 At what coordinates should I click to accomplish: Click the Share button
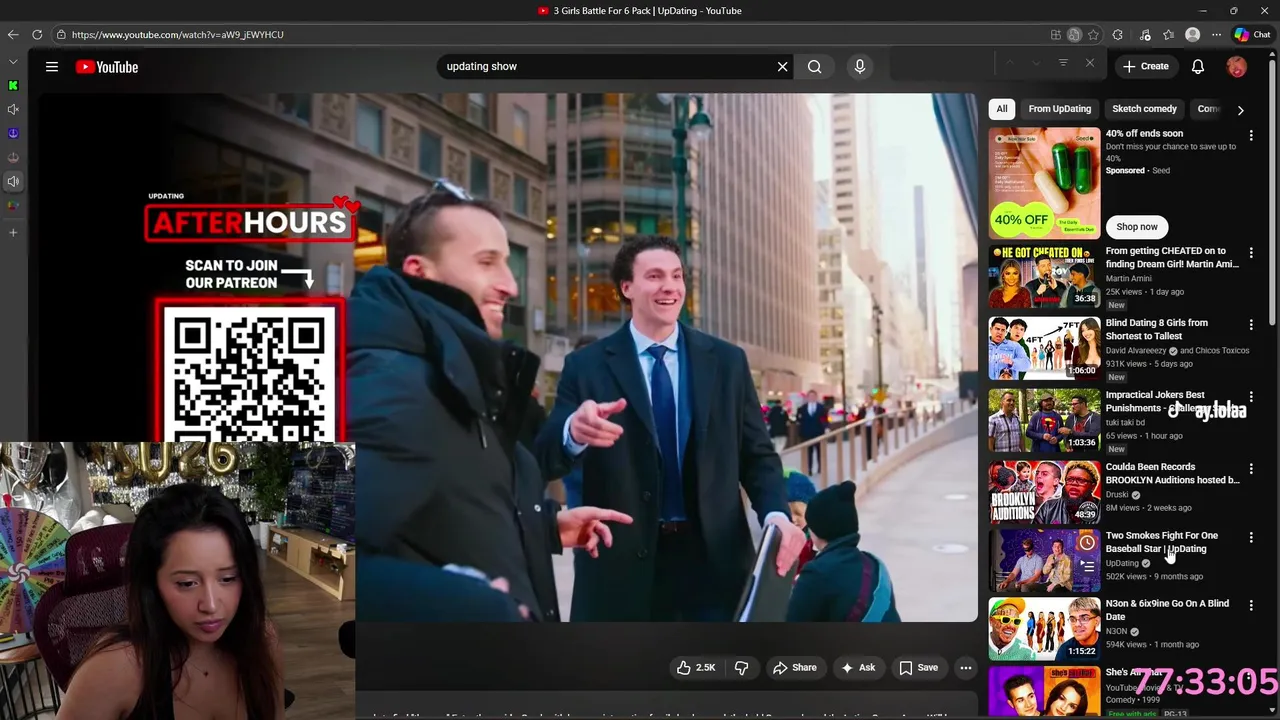794,668
